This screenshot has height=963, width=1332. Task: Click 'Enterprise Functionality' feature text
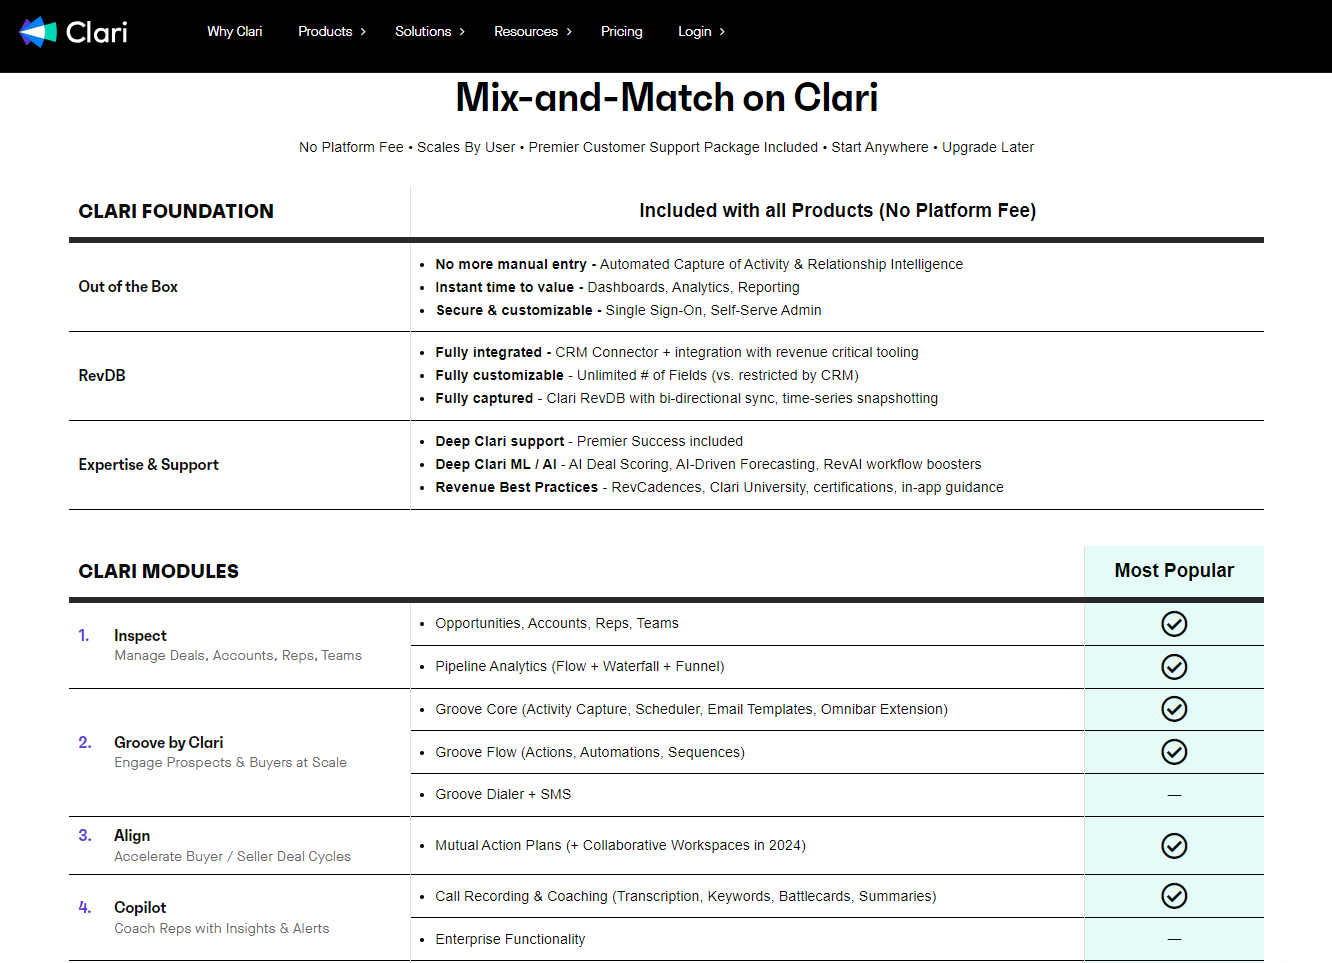[x=510, y=939]
